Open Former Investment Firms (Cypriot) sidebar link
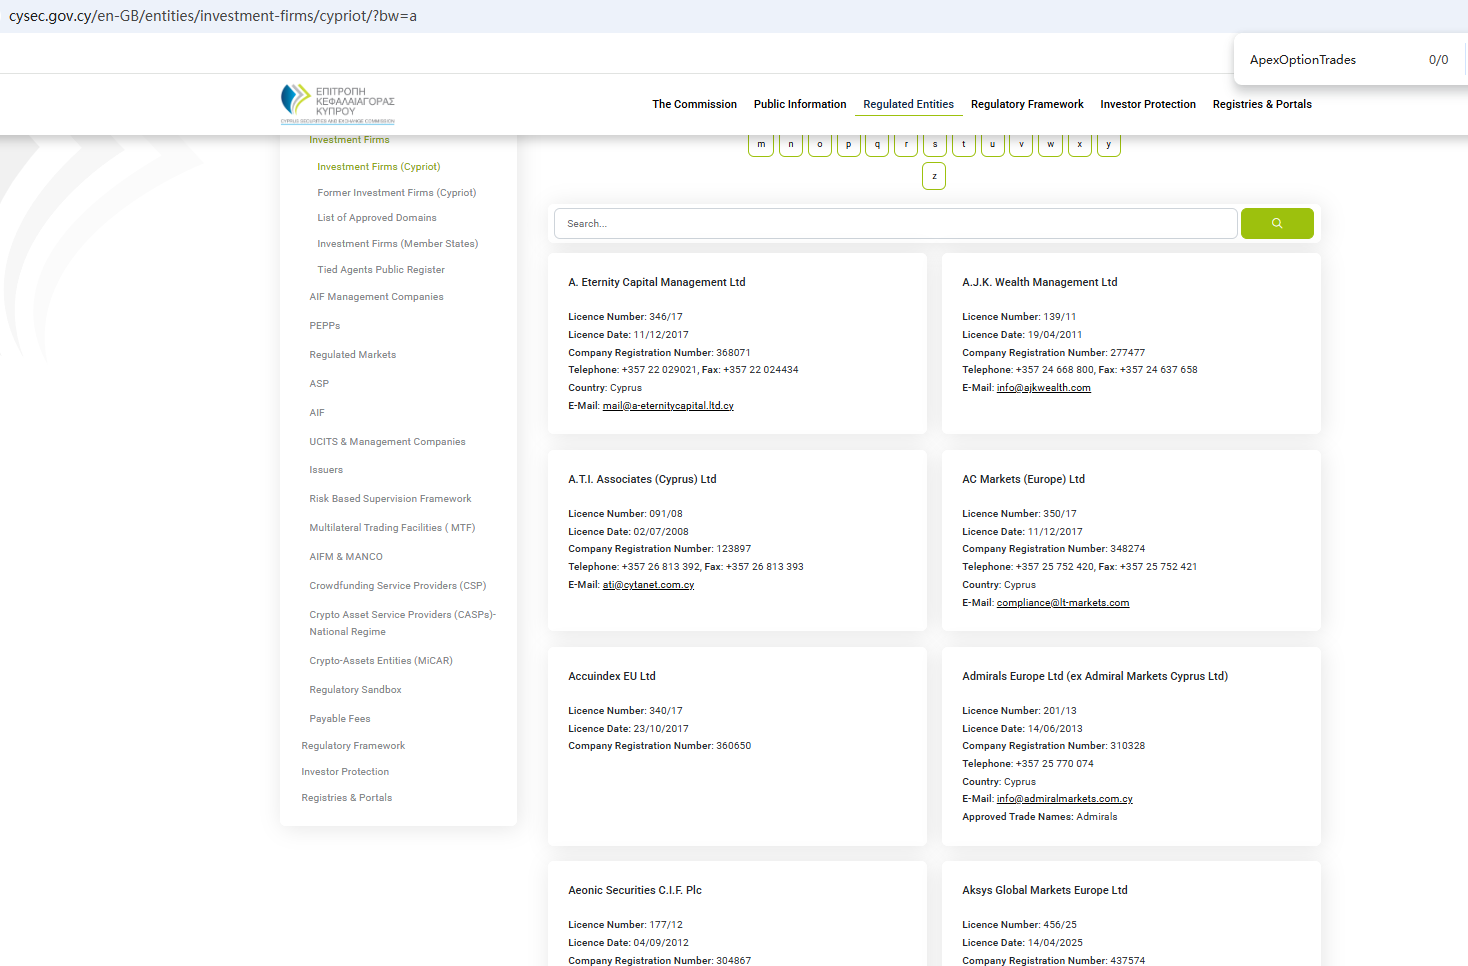 [x=397, y=193]
